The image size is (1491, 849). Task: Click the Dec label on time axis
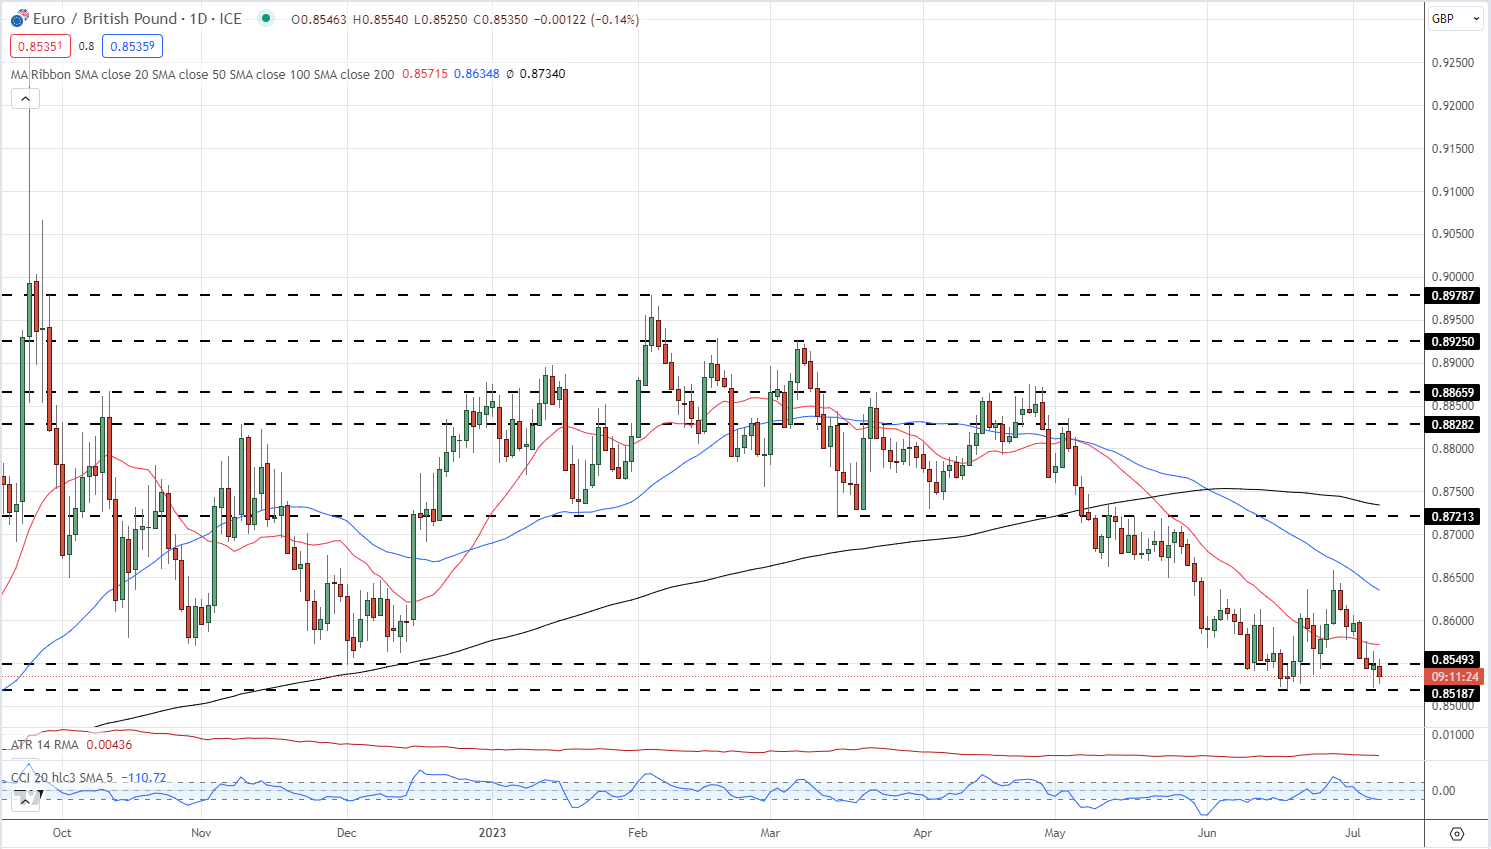346,833
